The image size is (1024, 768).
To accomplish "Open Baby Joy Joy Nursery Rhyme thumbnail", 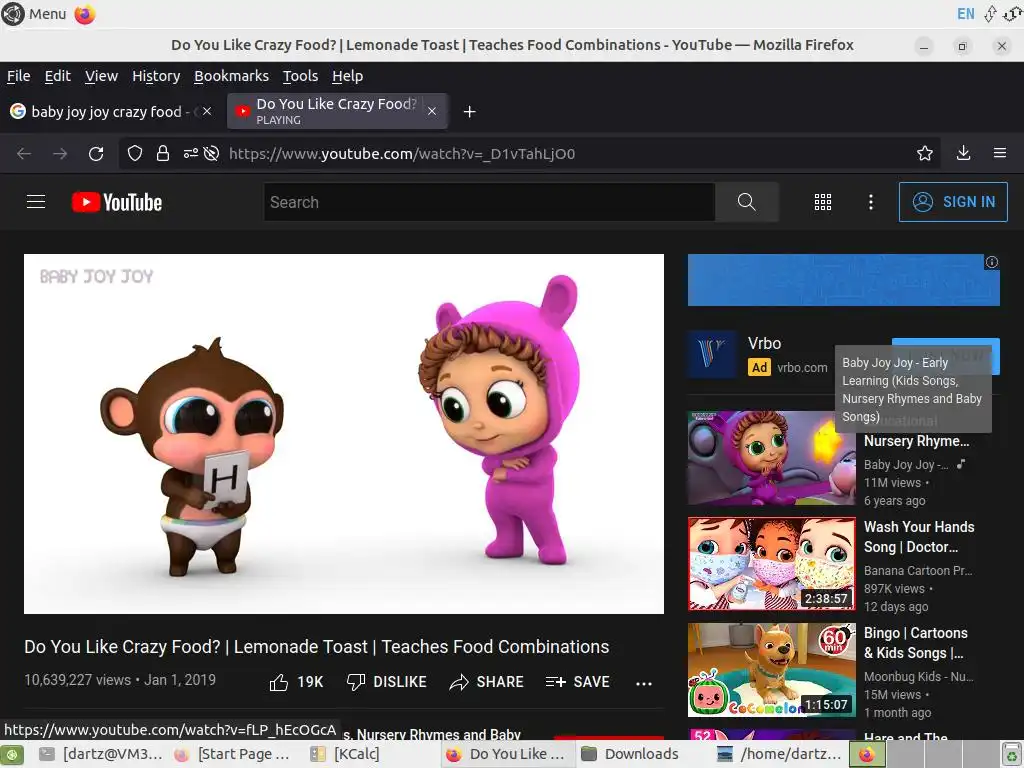I will coord(771,458).
